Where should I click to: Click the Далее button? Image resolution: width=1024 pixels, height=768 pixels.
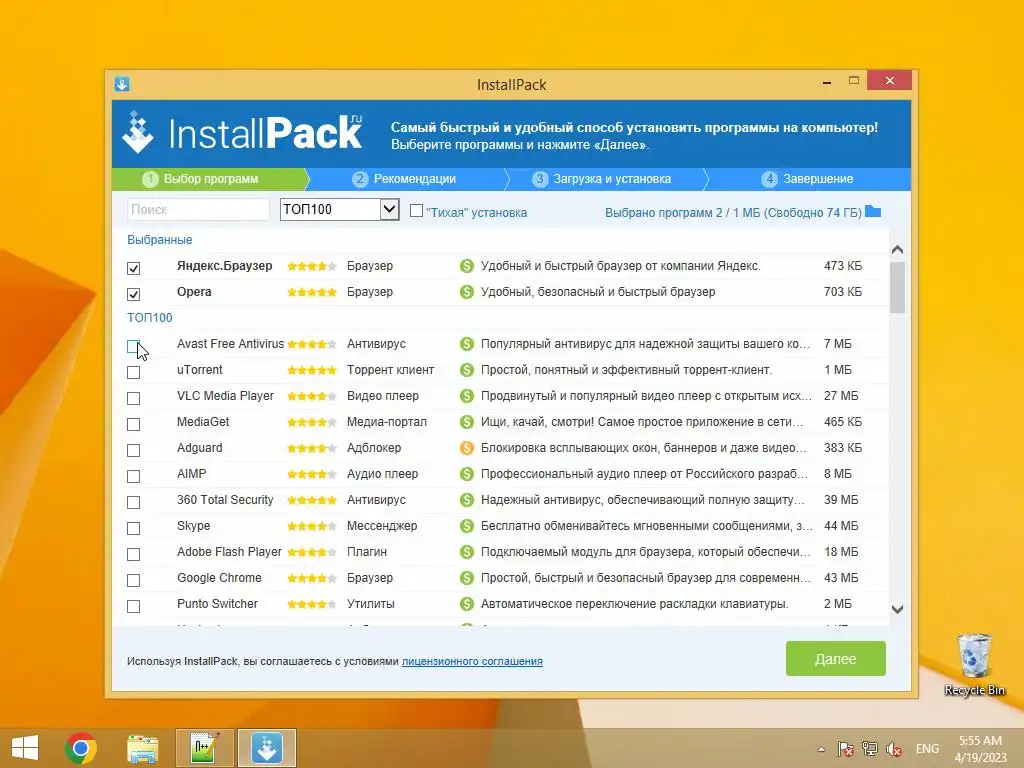click(x=835, y=658)
